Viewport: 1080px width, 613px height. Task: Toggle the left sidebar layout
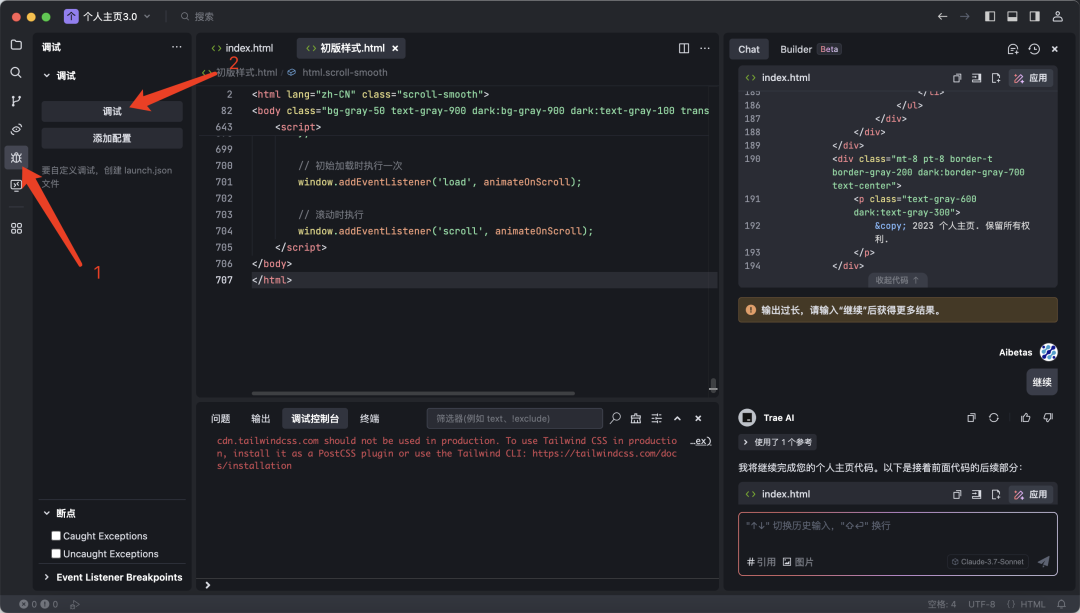pos(990,17)
